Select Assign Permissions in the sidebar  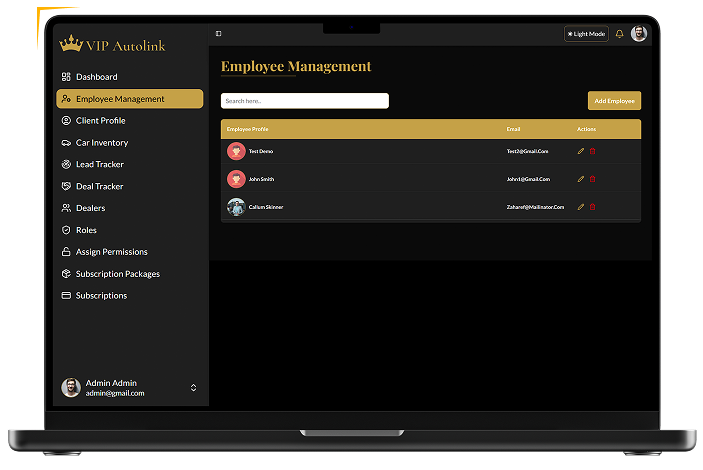111,252
